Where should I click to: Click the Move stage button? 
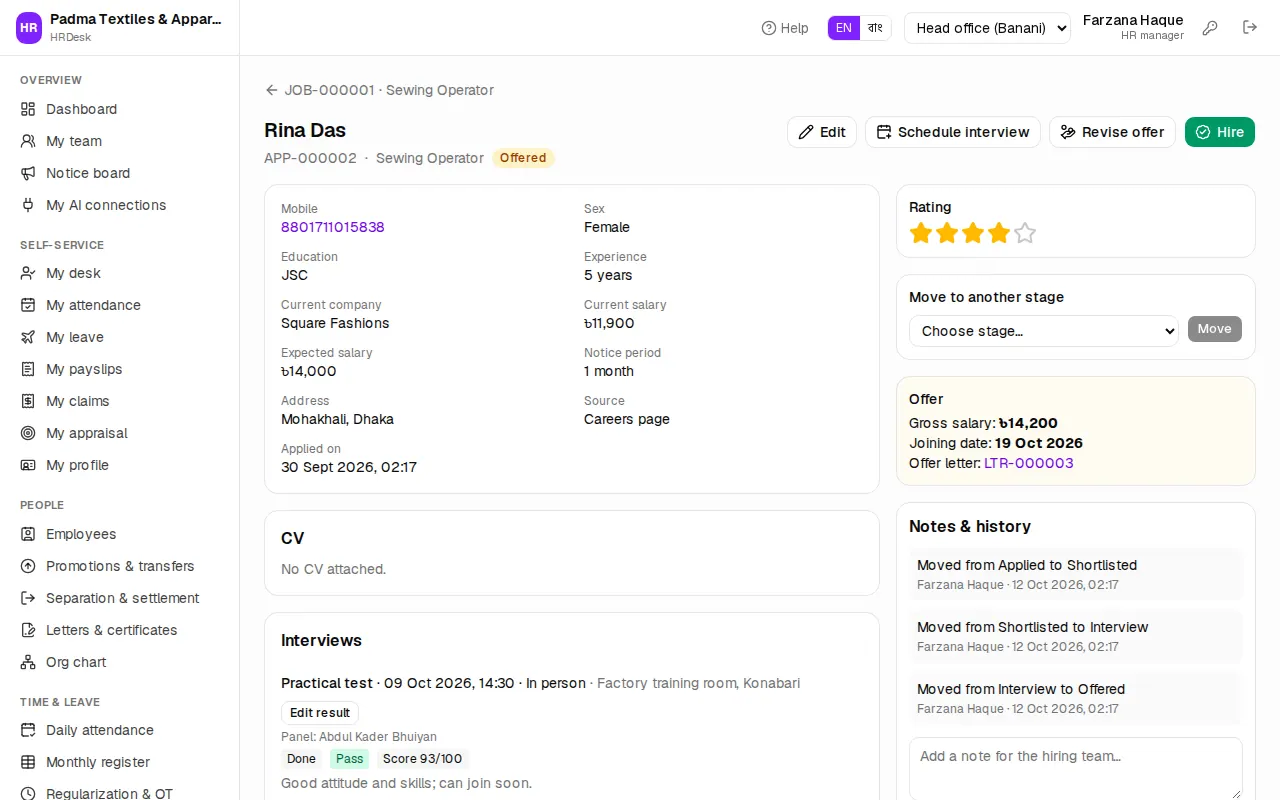(1215, 329)
